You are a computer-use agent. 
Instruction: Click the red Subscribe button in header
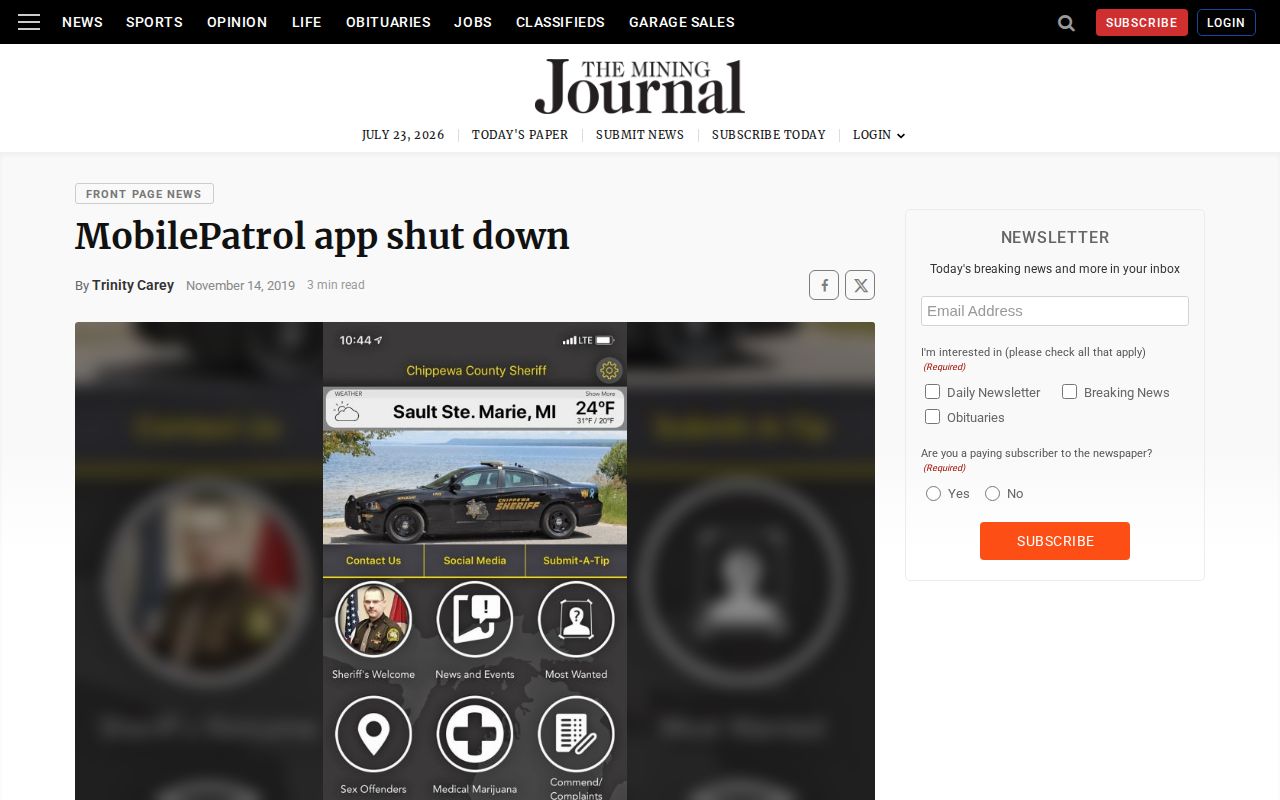coord(1141,22)
